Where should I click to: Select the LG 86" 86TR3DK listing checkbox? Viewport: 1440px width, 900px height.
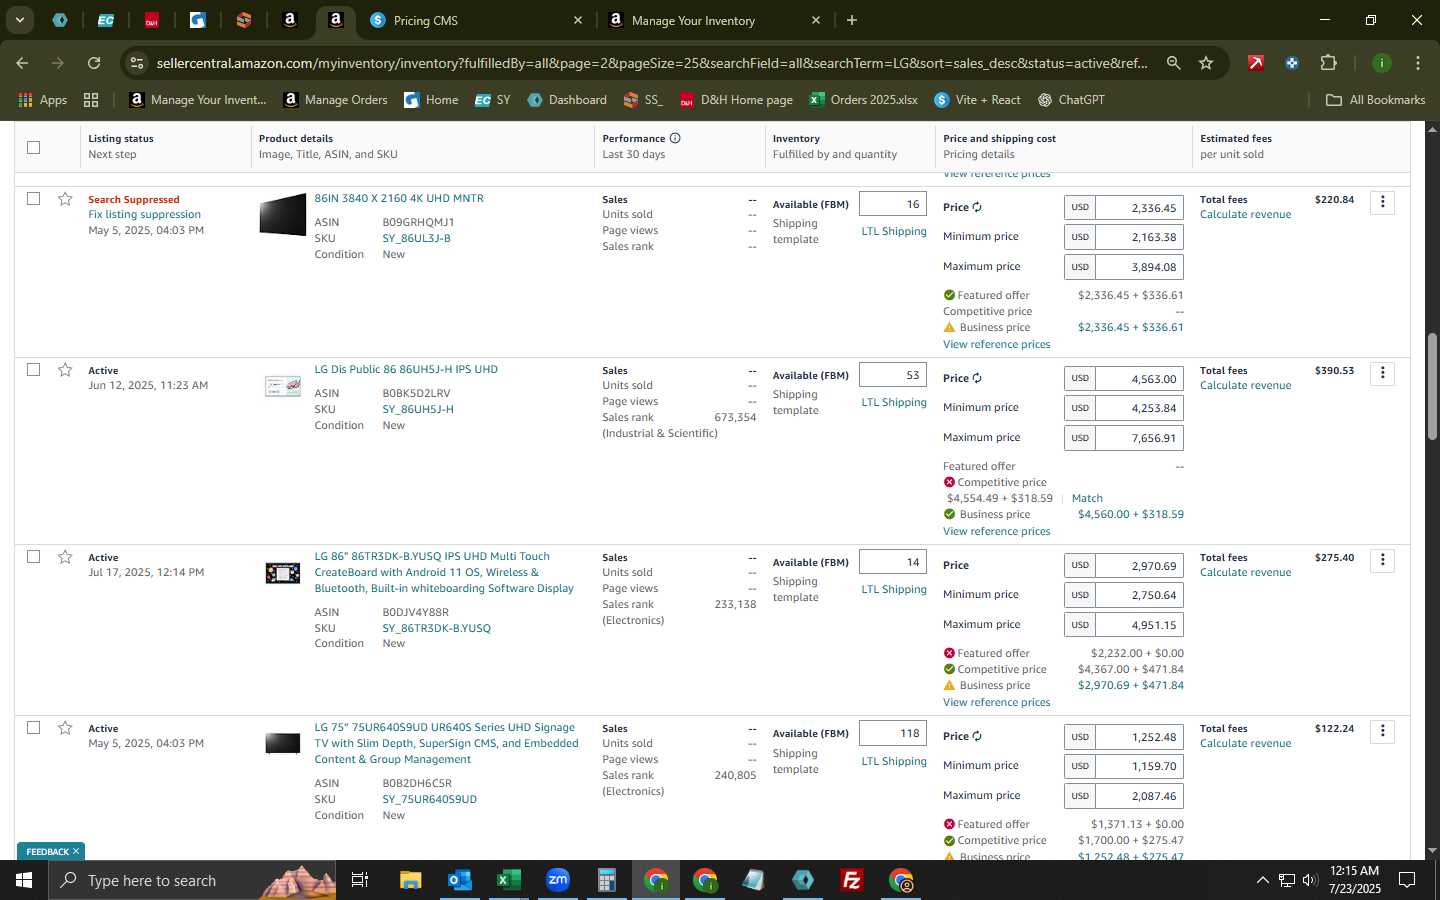pyautogui.click(x=33, y=556)
